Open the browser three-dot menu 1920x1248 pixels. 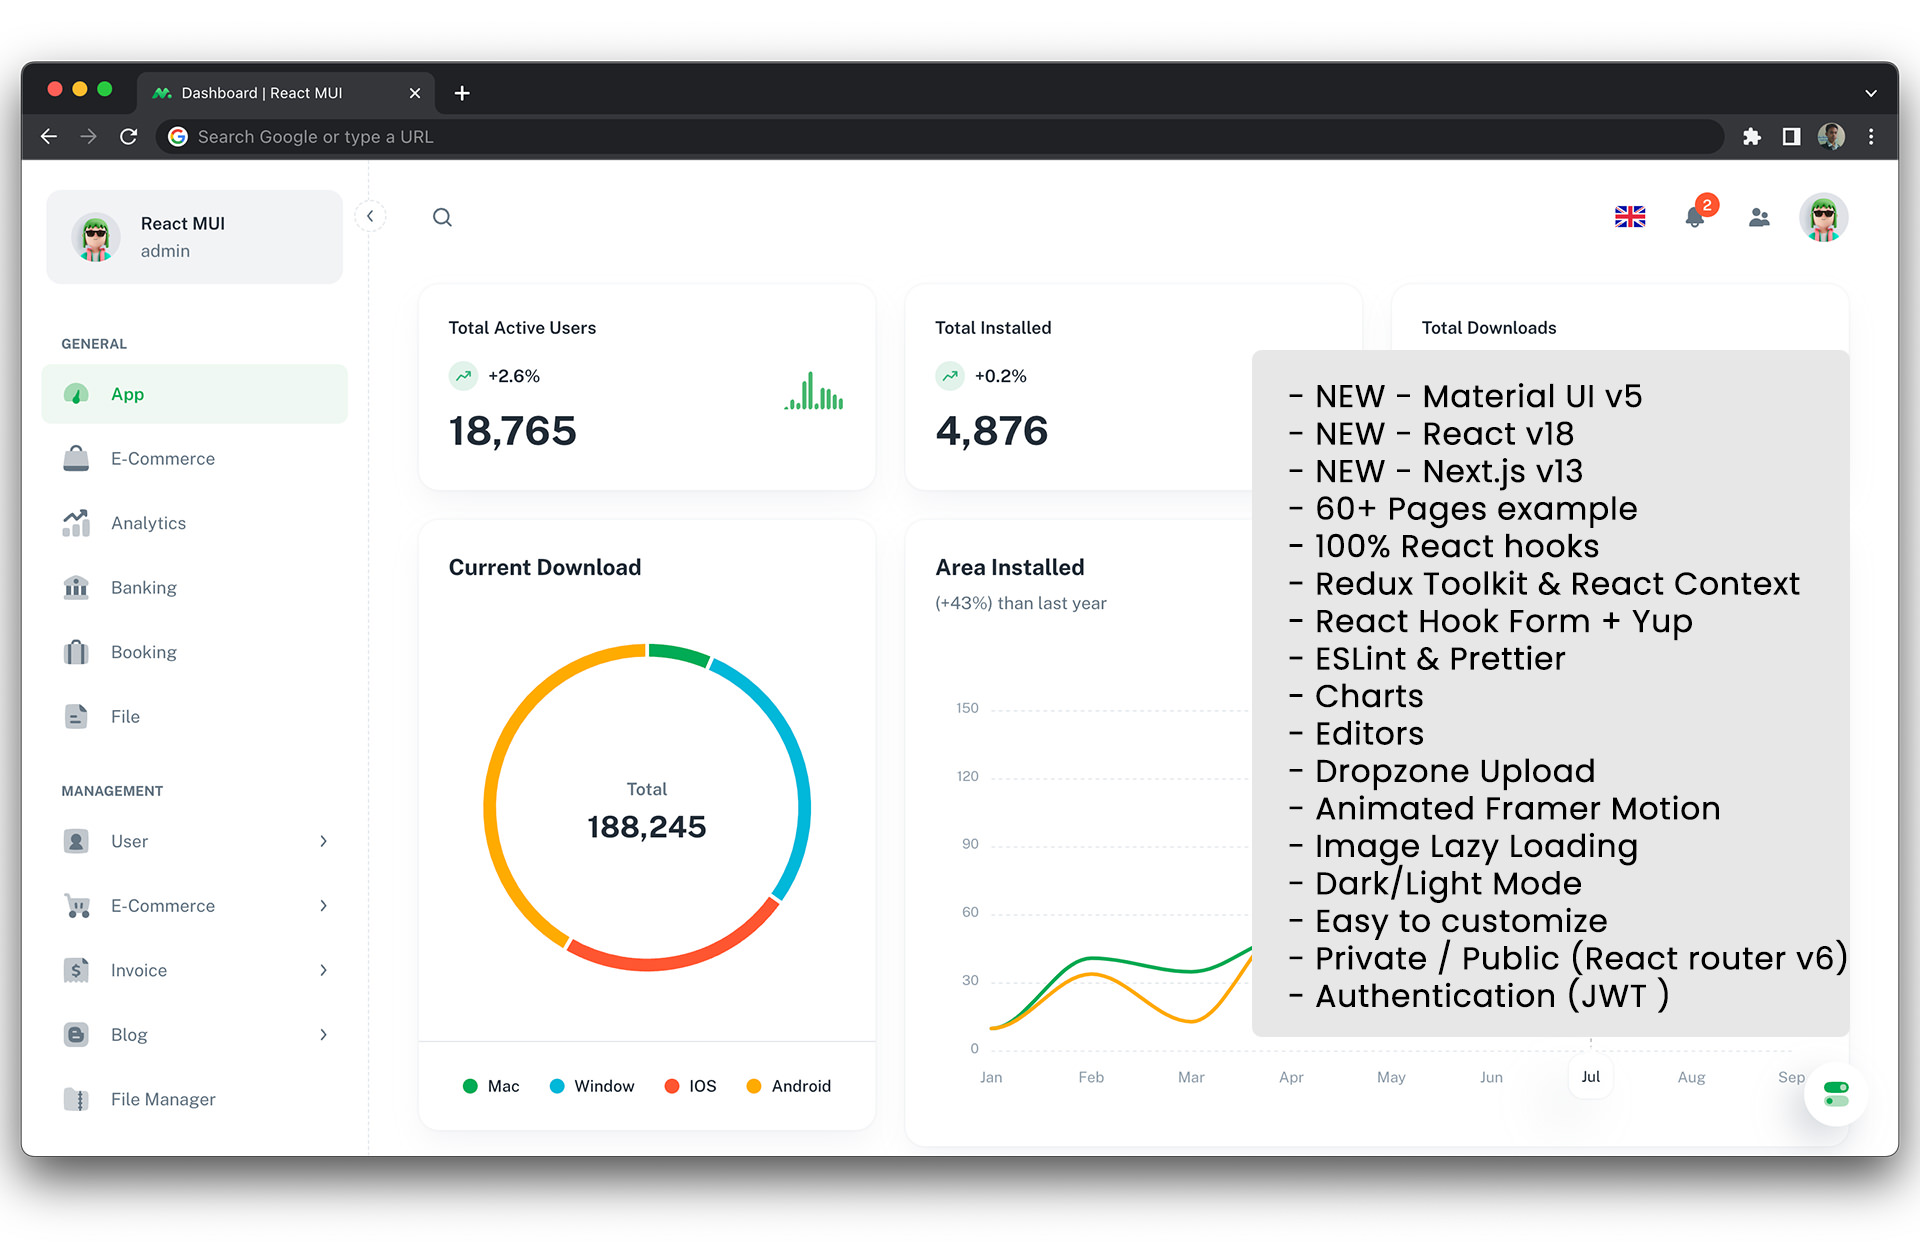point(1871,137)
